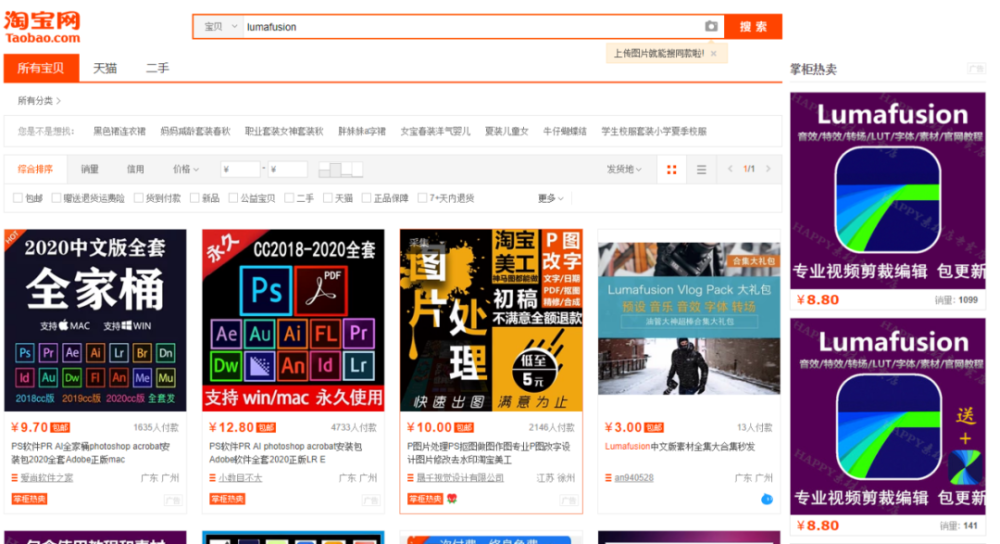Click shop icon beside an940528
Viewport: 1000px width, 544px height.
pos(608,478)
